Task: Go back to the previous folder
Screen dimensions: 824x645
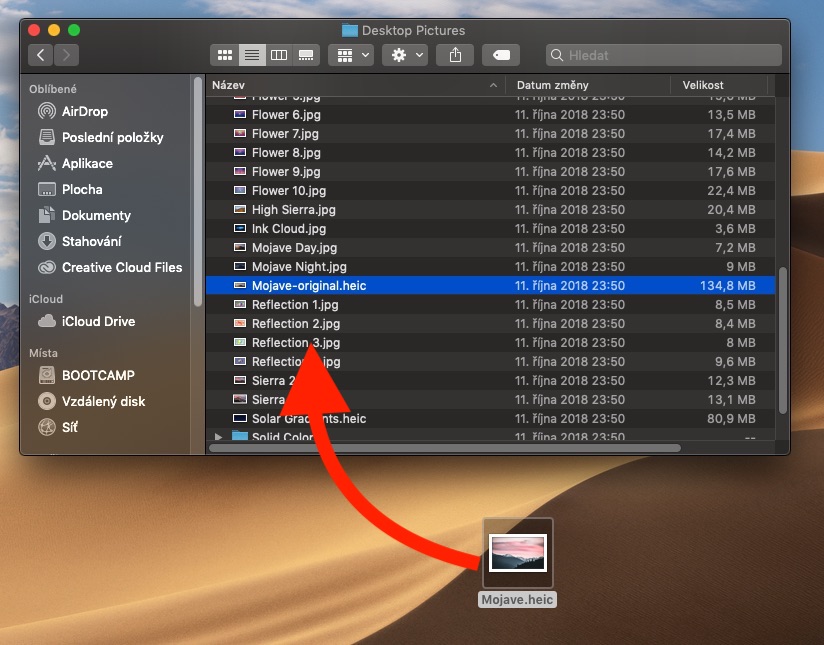Action: [x=40, y=55]
